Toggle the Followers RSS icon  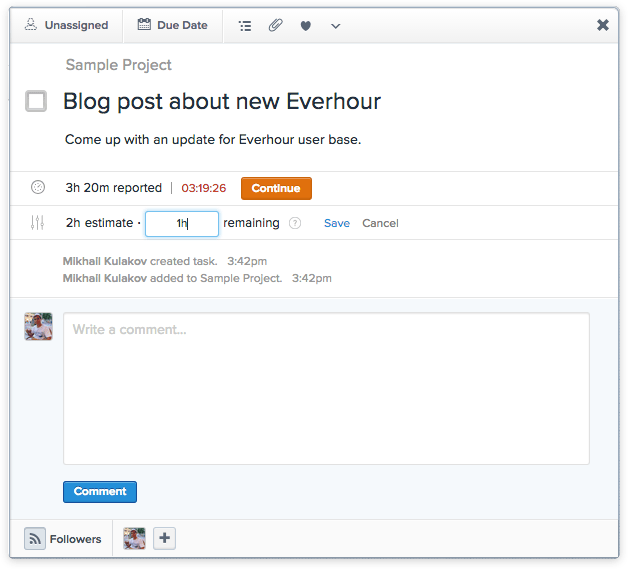coord(36,539)
